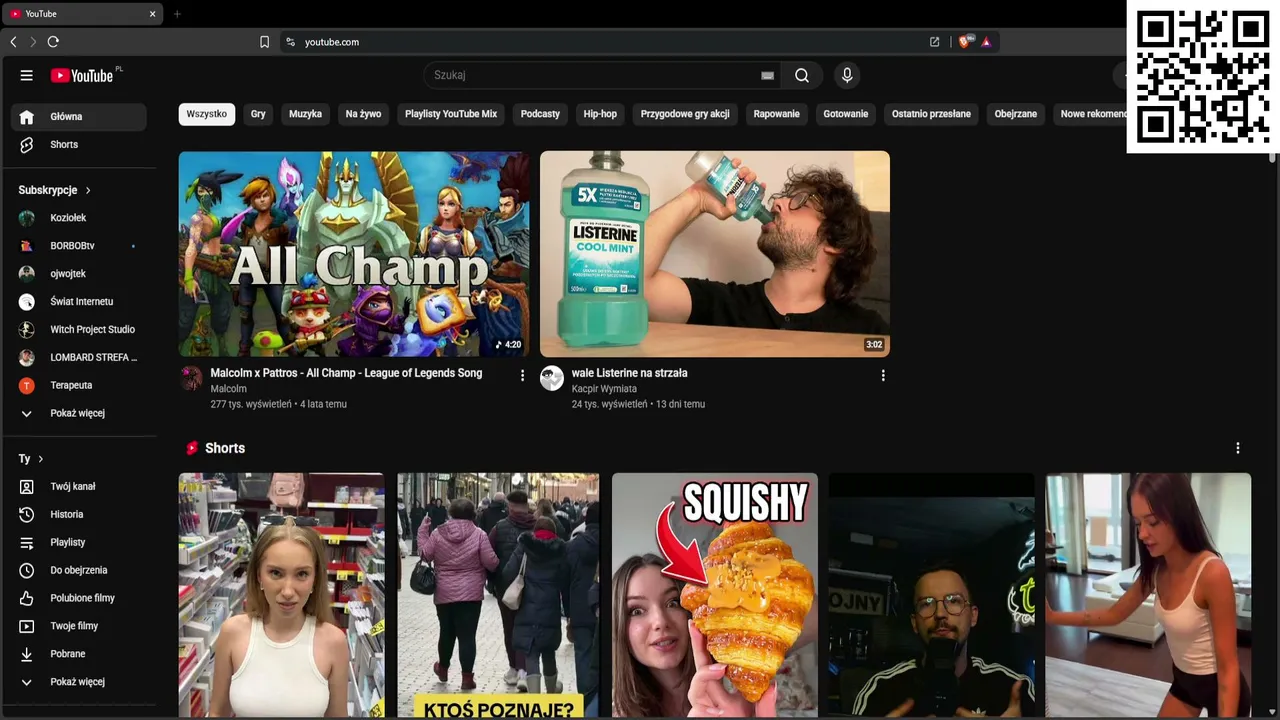Select the Gotowanie chip
This screenshot has width=1280, height=720.
pyautogui.click(x=846, y=114)
